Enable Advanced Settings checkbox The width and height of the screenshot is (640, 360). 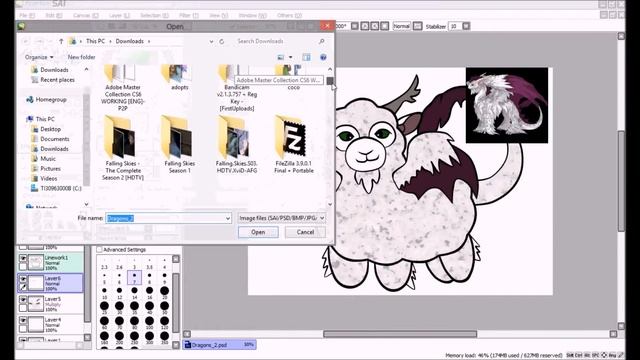coord(100,249)
